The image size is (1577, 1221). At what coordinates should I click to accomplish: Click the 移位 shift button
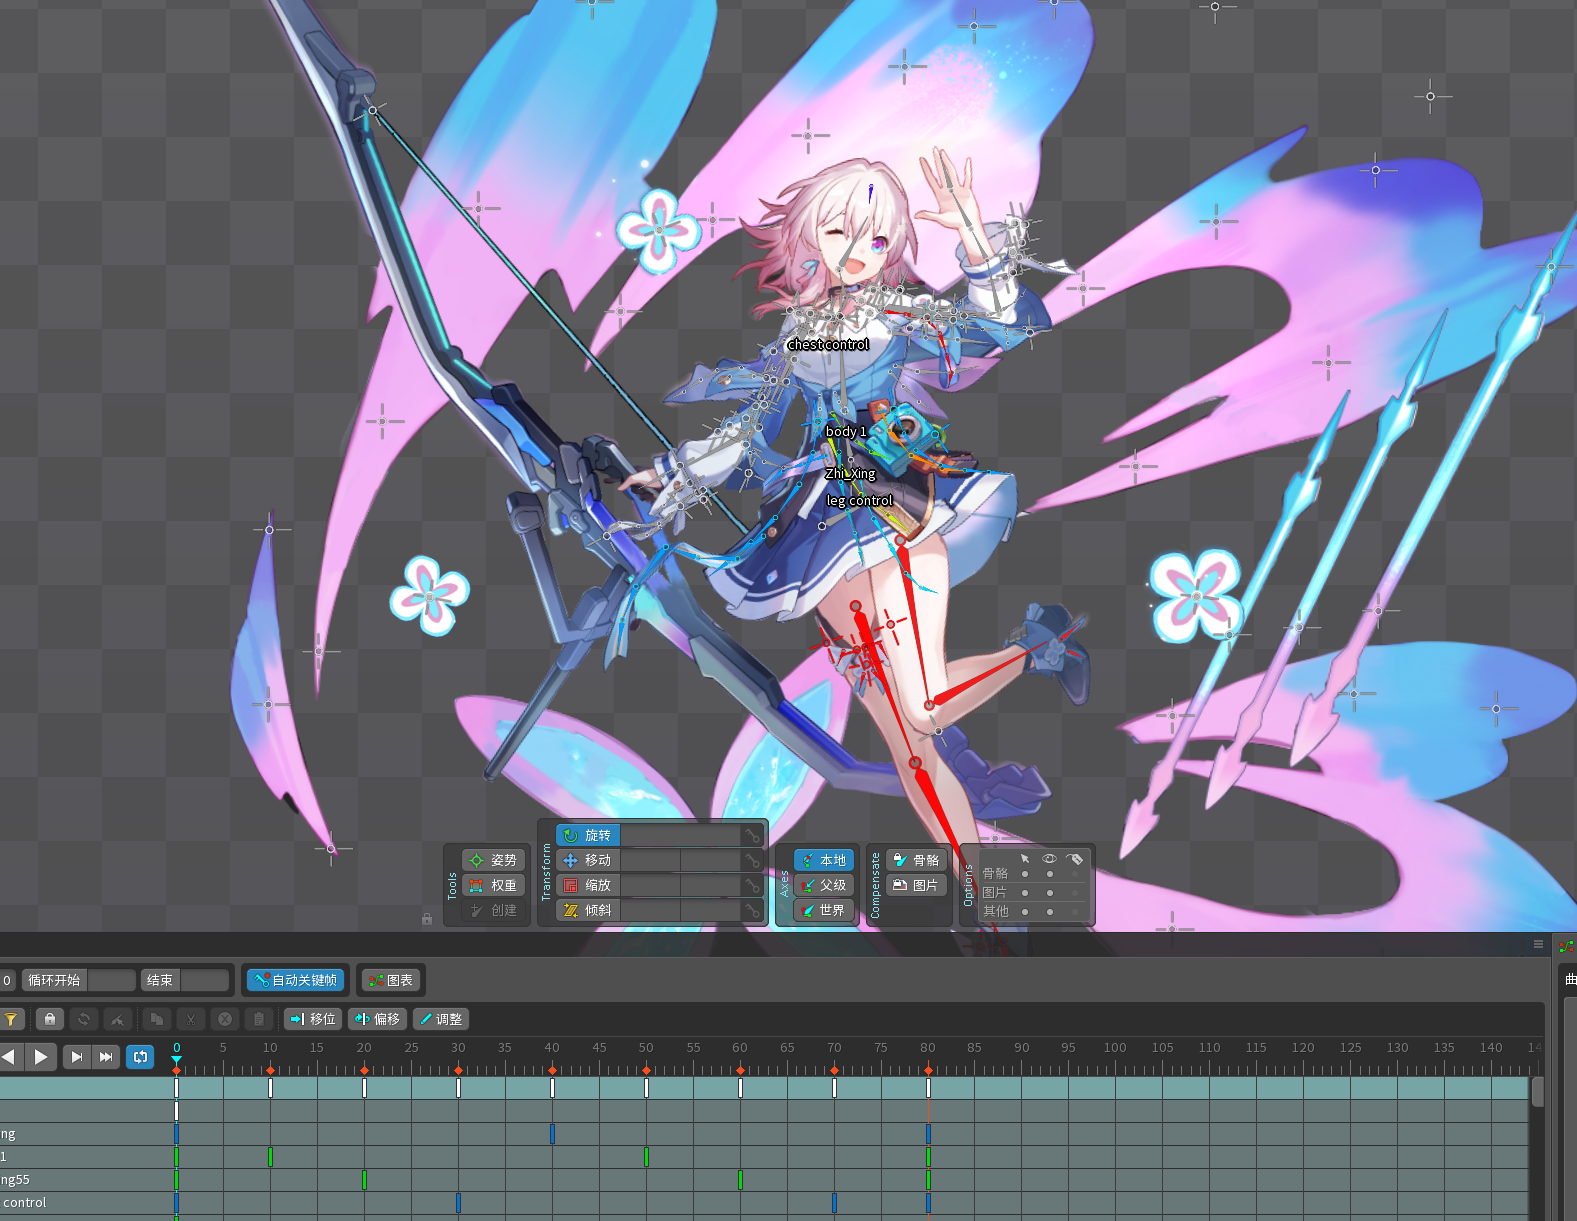click(x=313, y=1019)
